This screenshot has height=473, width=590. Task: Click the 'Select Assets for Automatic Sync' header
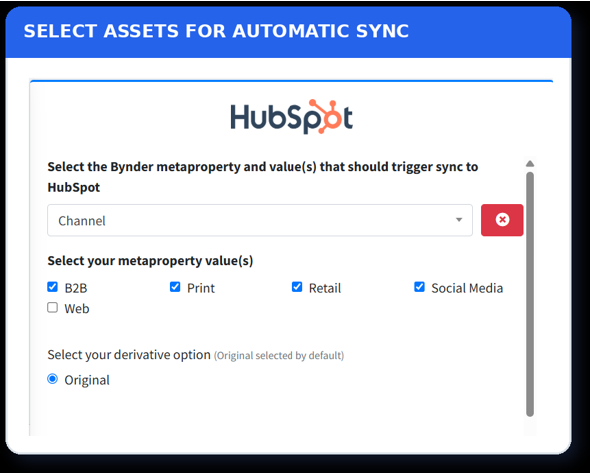216,31
